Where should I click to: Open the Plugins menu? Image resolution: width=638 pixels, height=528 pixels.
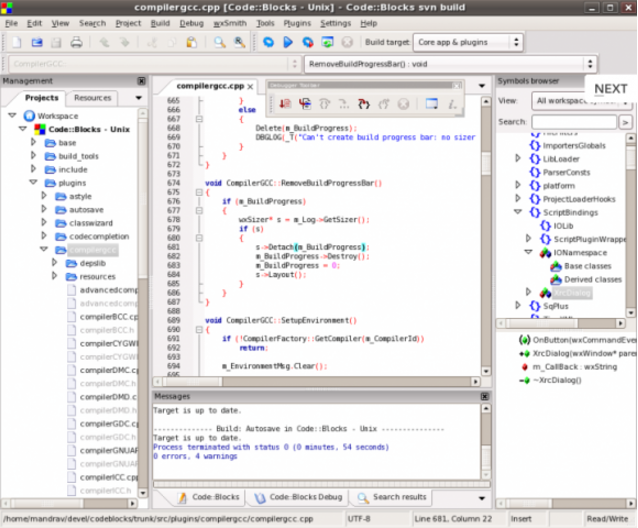click(297, 22)
